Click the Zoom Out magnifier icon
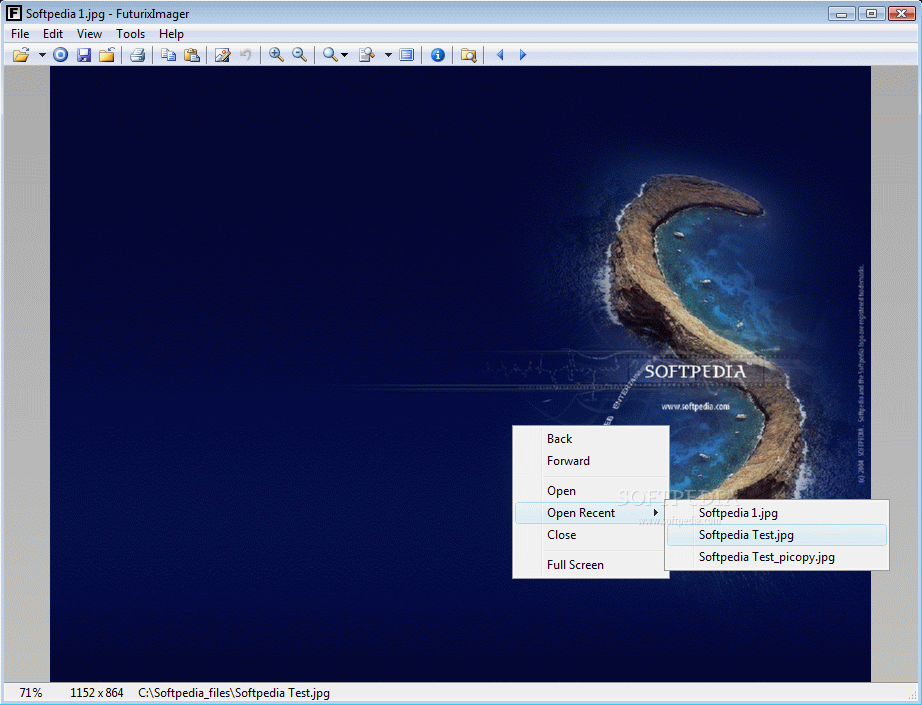Screen dimensions: 922x705 (299, 55)
